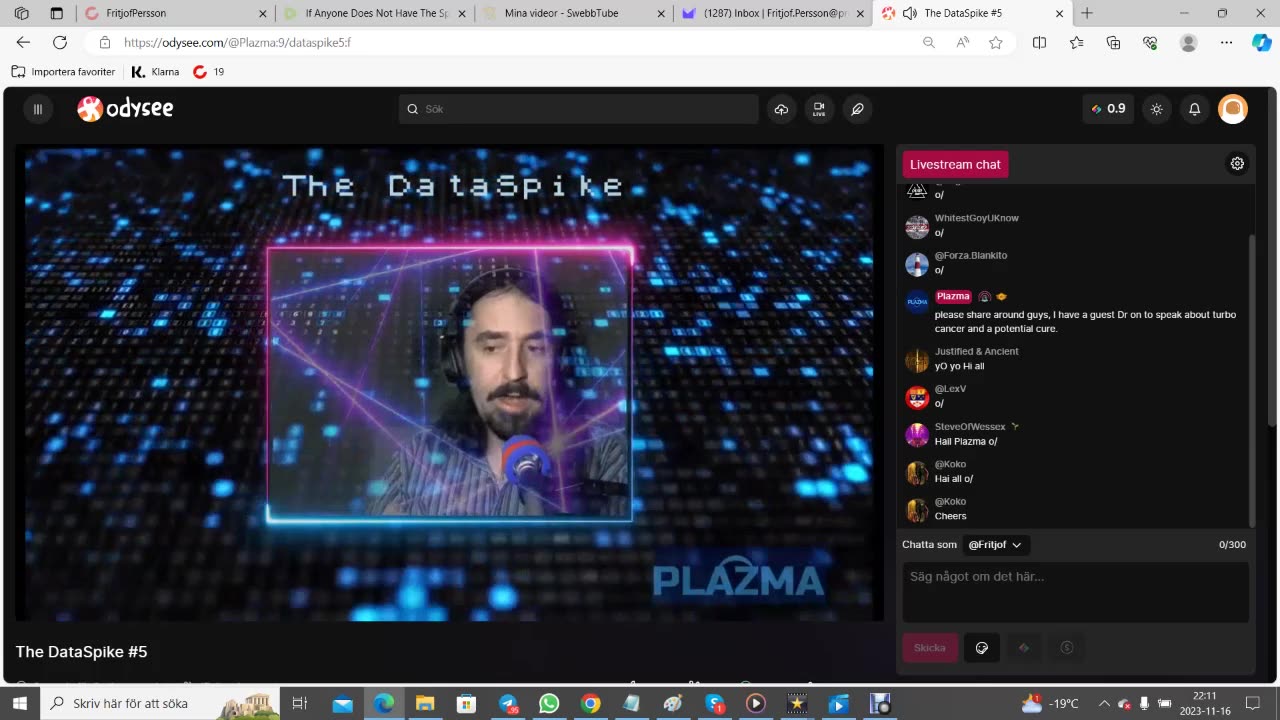Click the WhitestGoyUKnow username in chat
The image size is (1280, 720).
click(x=976, y=218)
